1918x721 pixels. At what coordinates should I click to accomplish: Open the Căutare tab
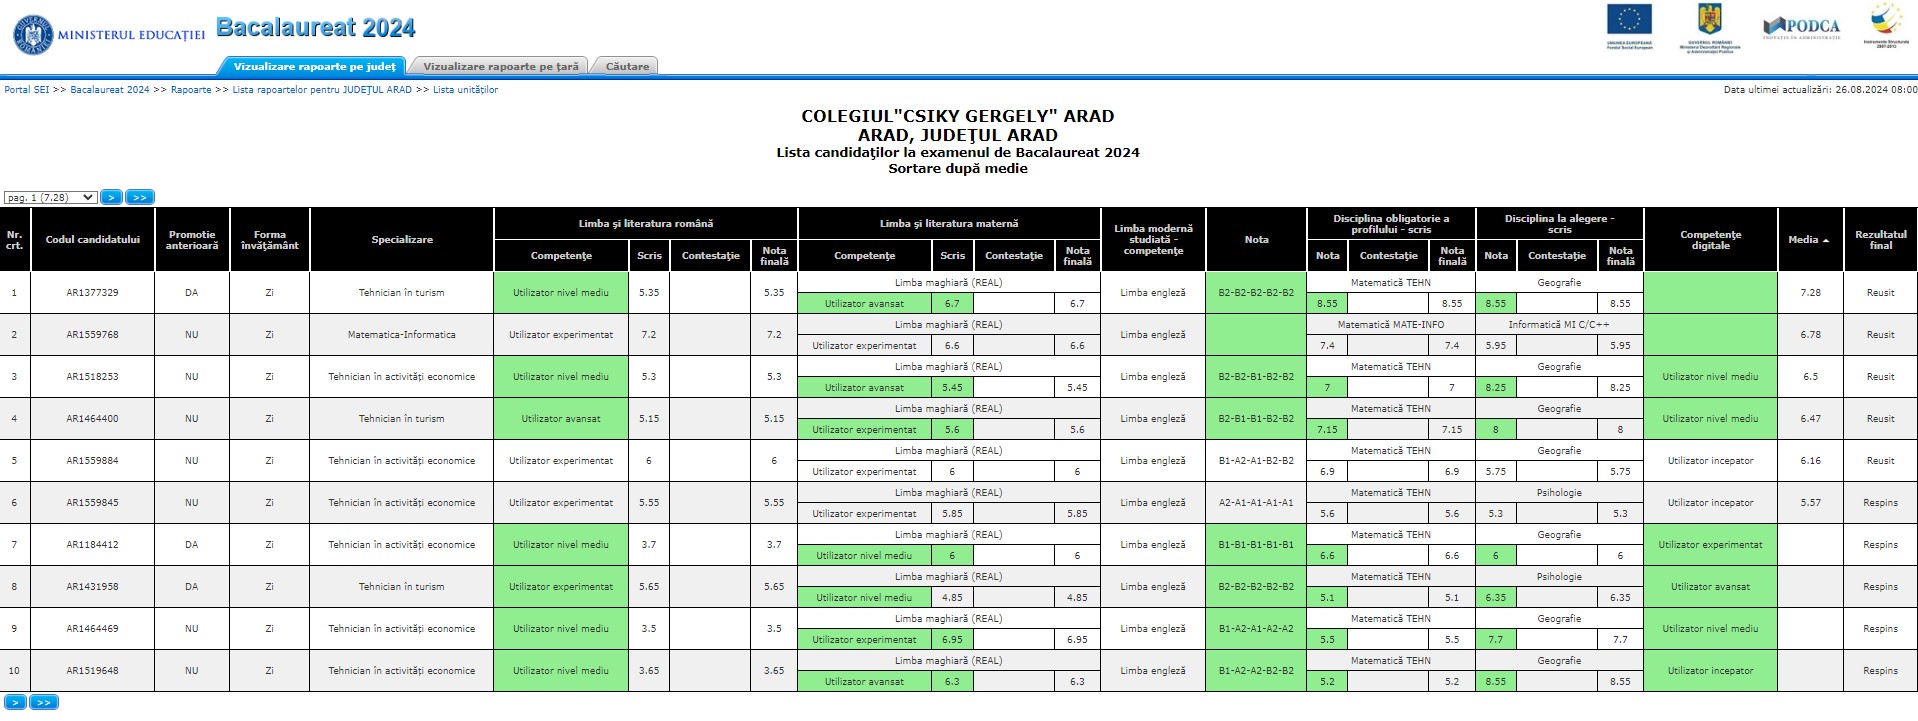pyautogui.click(x=627, y=66)
